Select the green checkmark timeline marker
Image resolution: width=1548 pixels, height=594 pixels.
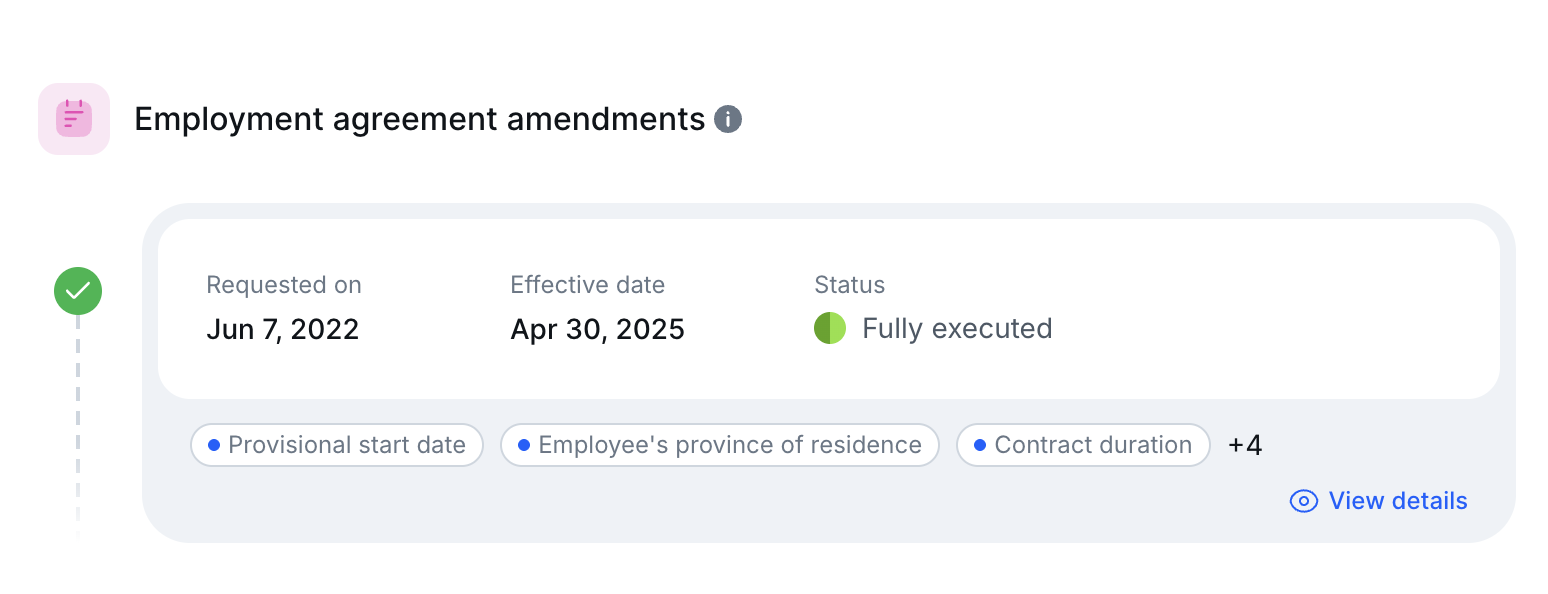[78, 291]
